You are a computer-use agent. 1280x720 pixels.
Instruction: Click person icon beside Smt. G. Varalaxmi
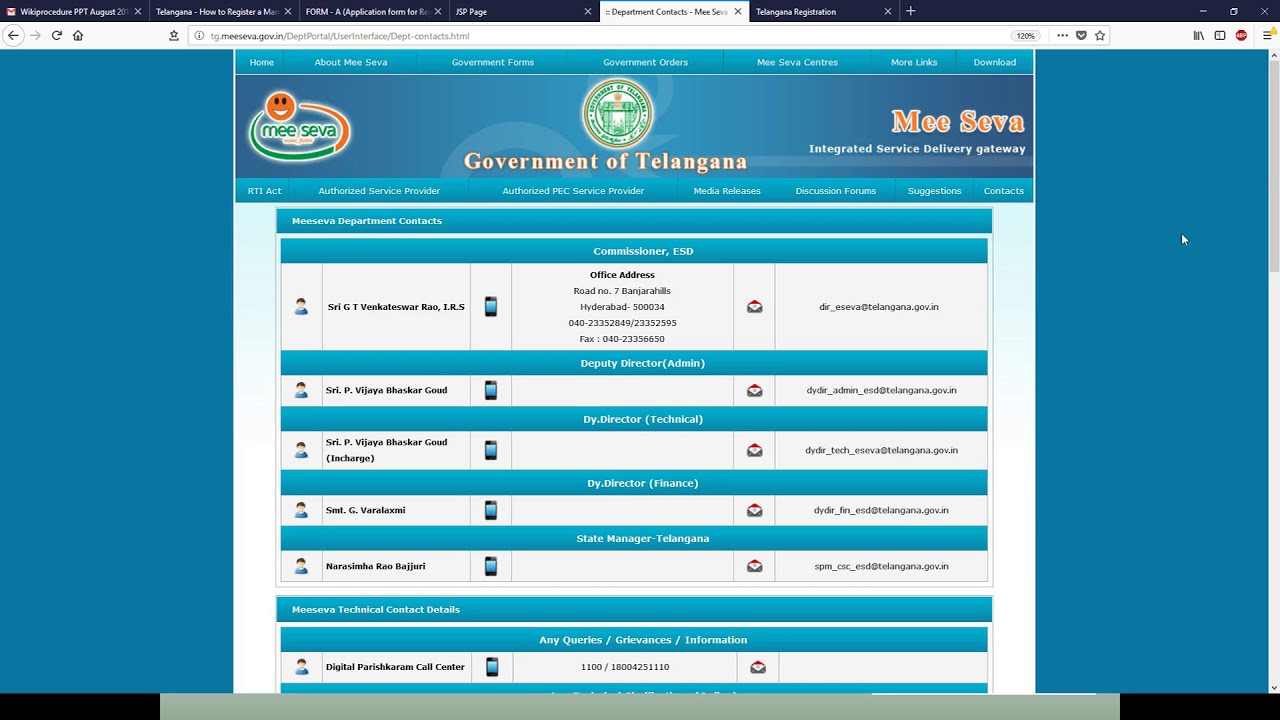[x=301, y=510]
